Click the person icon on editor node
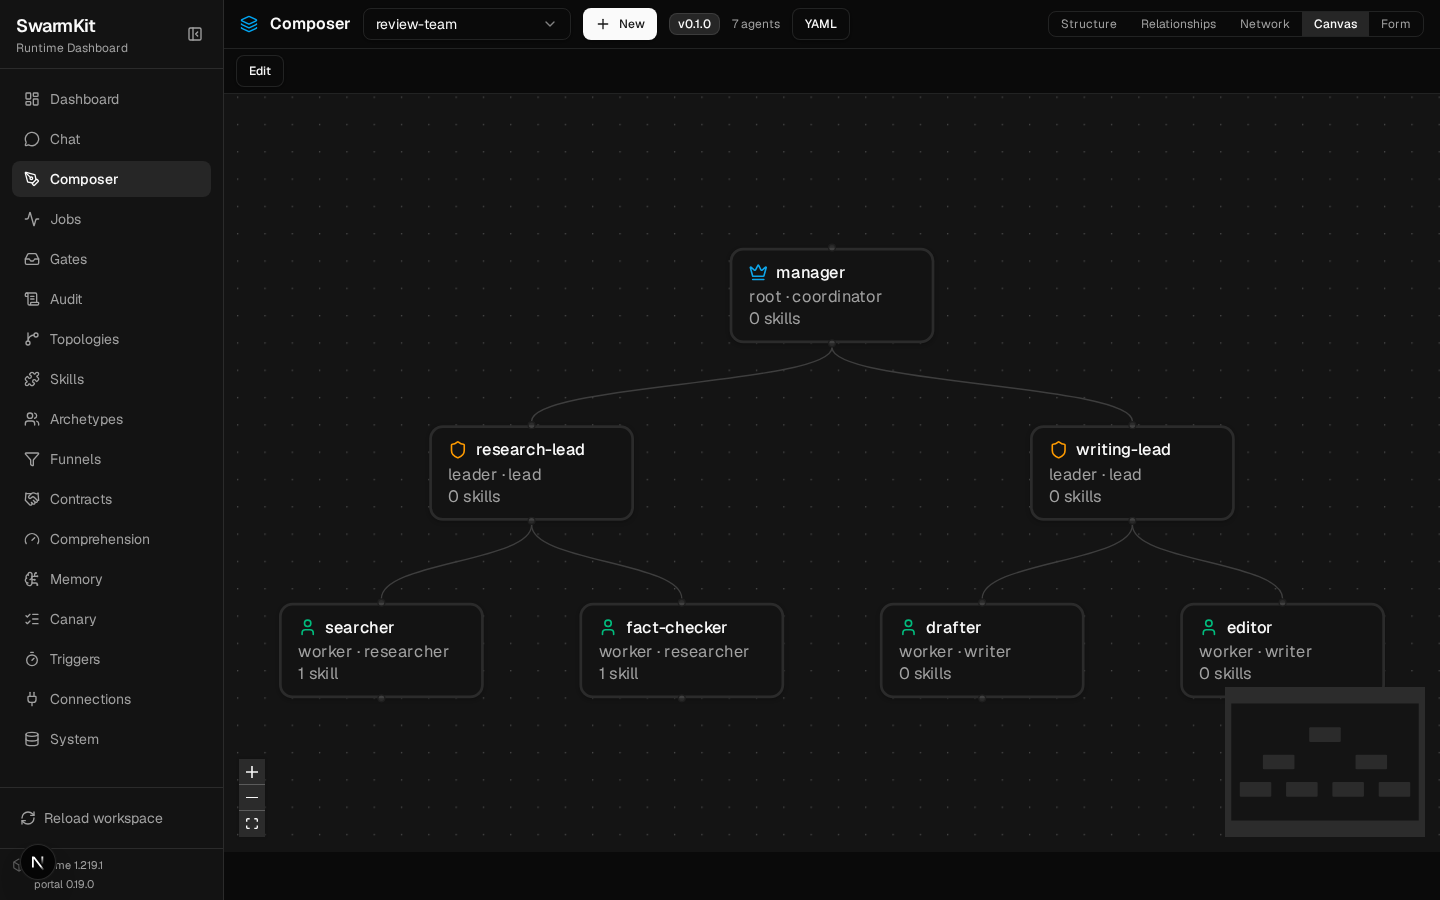The height and width of the screenshot is (900, 1440). [1208, 627]
